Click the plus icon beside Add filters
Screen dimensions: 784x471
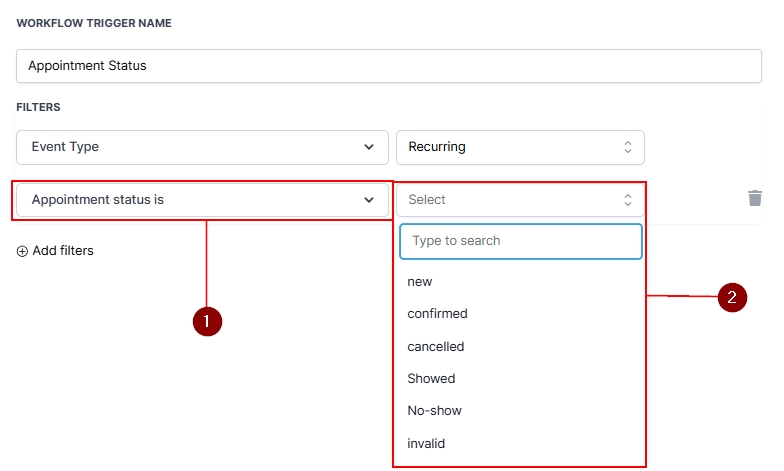click(22, 251)
